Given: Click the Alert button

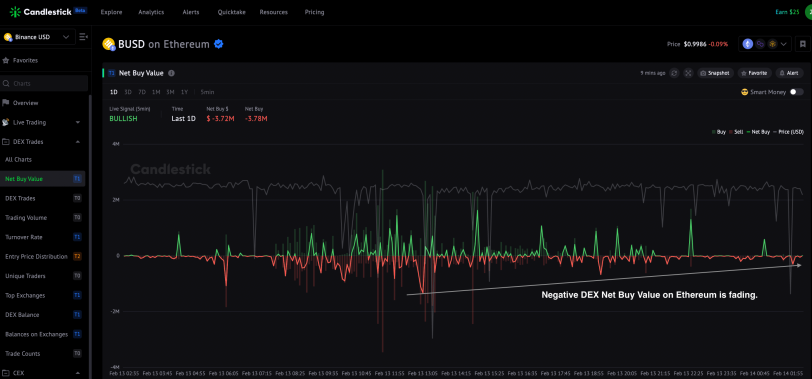Looking at the screenshot, I should click(789, 73).
